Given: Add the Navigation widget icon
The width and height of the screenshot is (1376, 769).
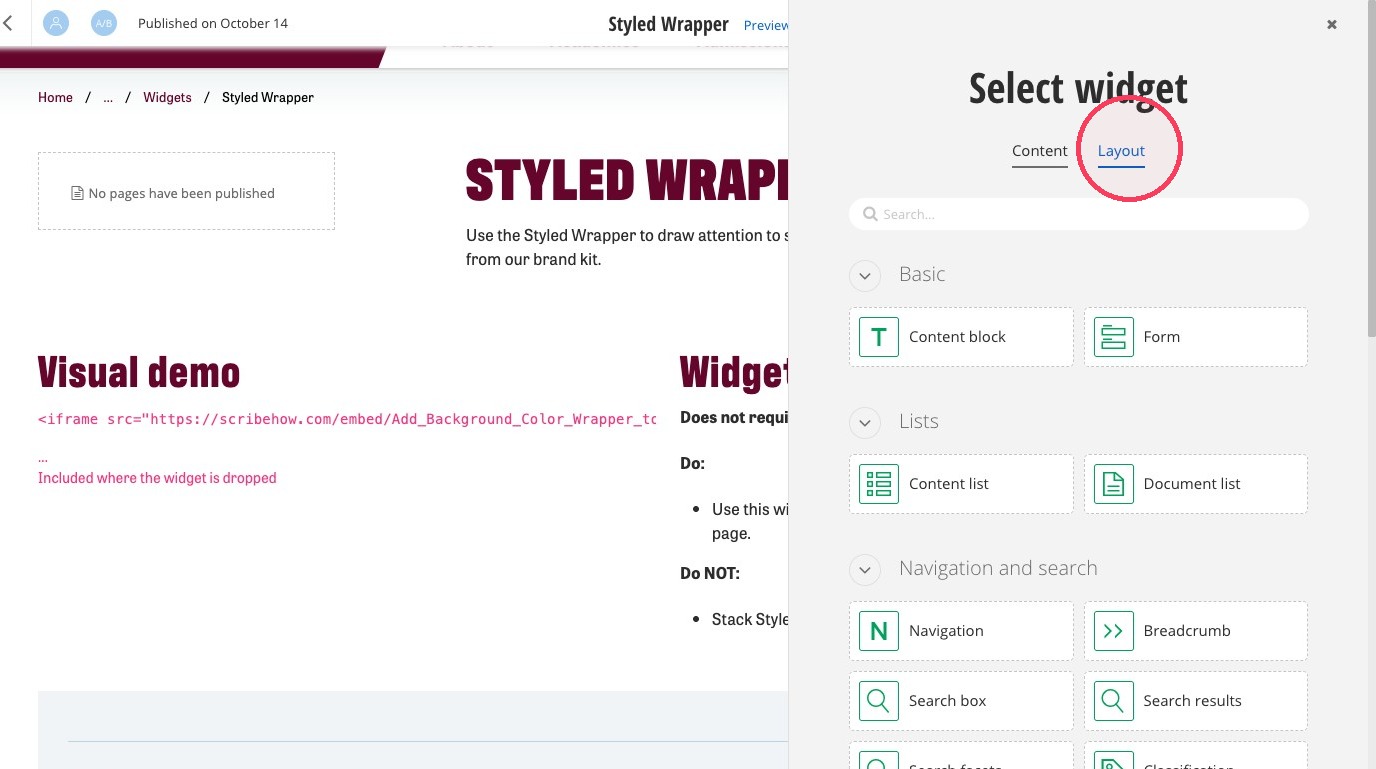Looking at the screenshot, I should pos(879,631).
